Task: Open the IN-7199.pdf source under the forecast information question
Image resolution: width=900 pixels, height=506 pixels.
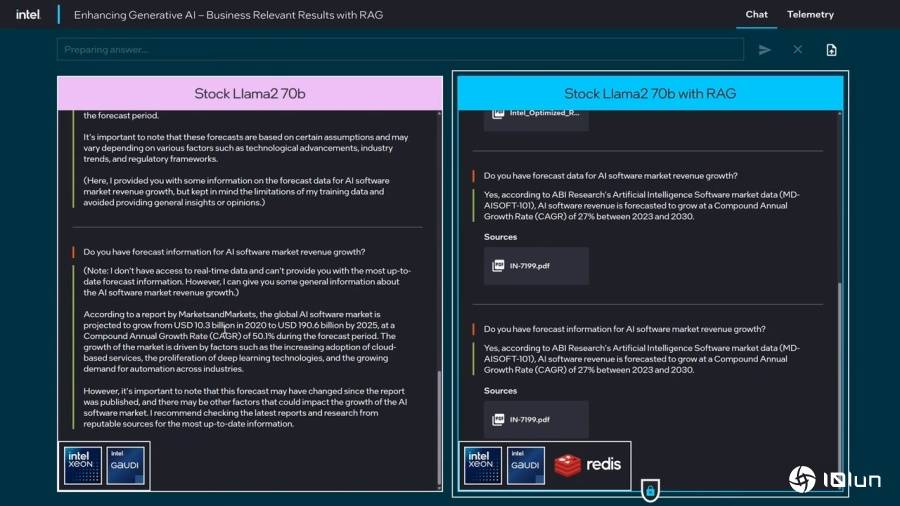Action: [536, 419]
